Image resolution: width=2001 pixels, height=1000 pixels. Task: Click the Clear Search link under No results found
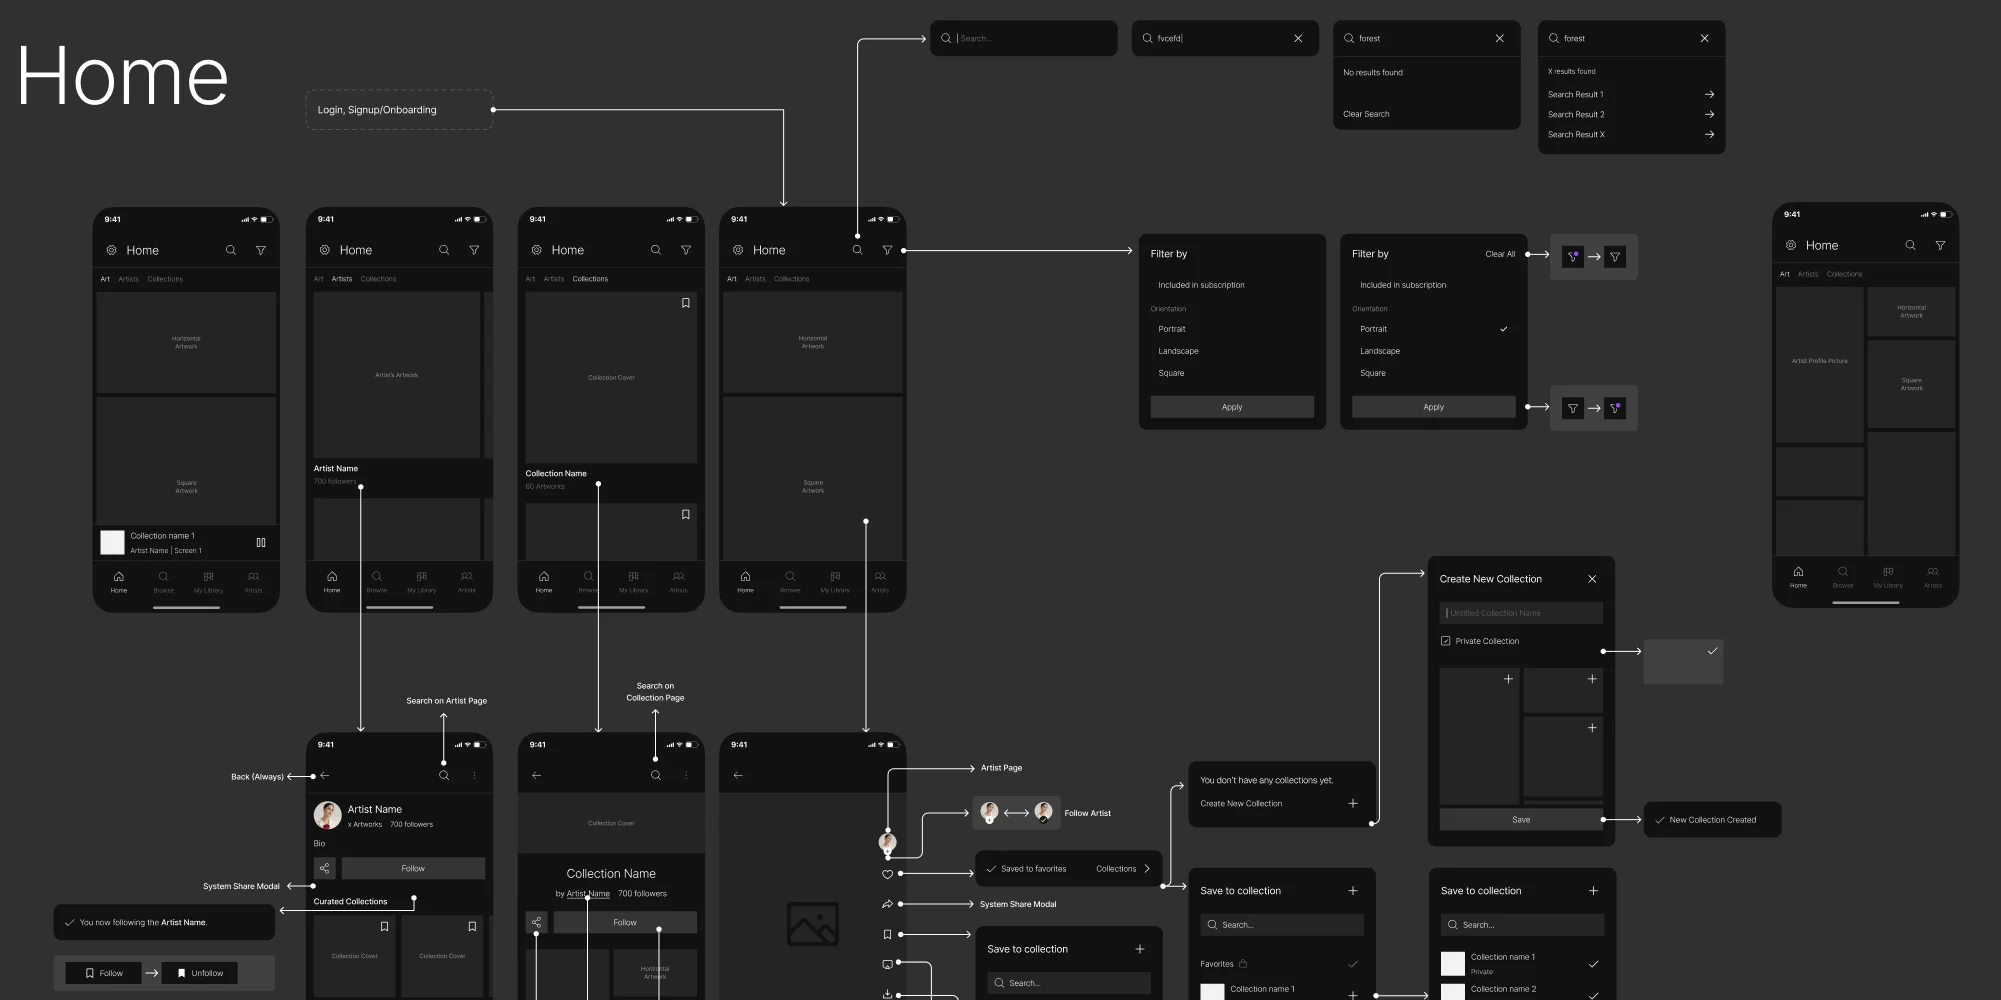coord(1366,114)
